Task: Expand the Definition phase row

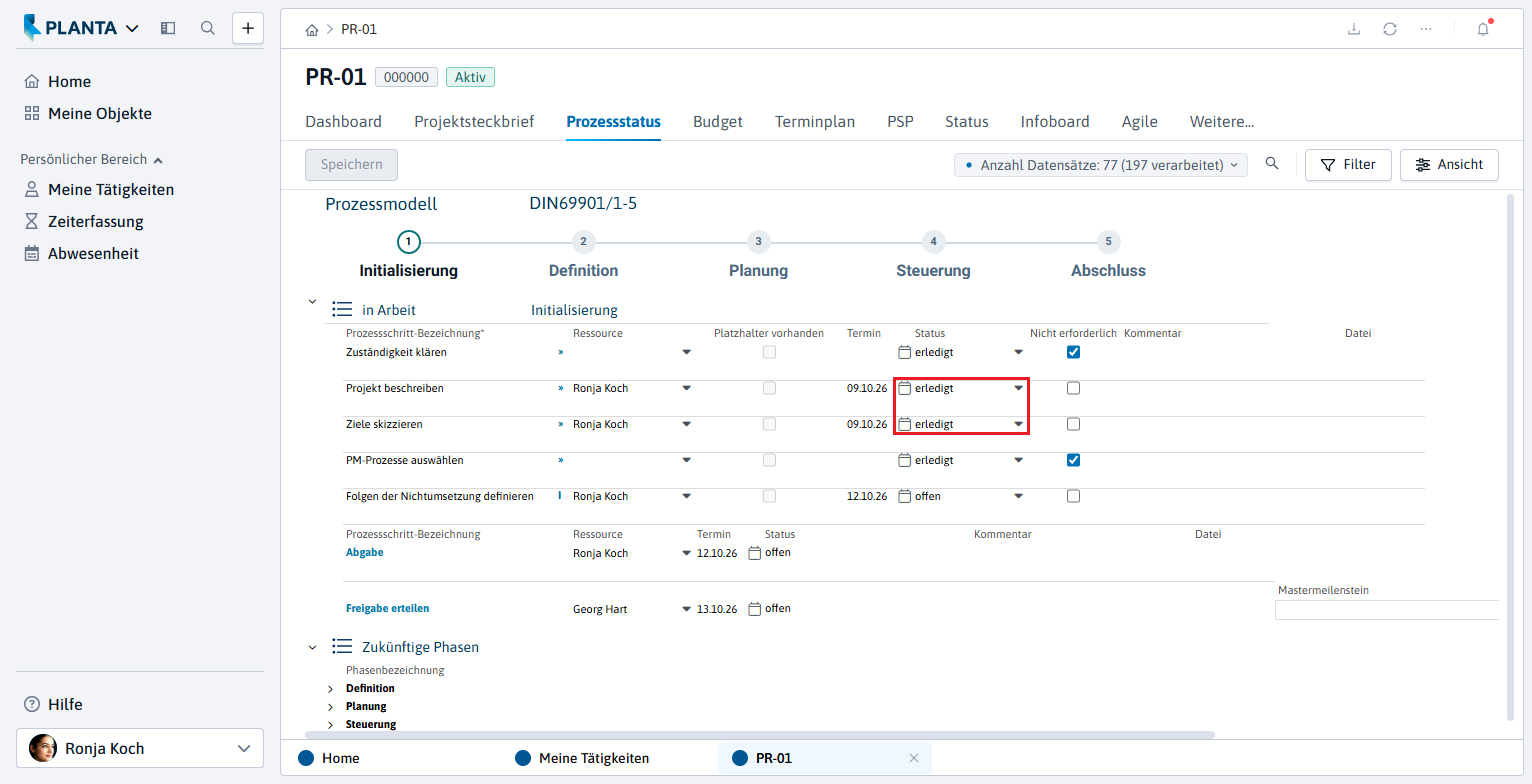Action: [331, 689]
